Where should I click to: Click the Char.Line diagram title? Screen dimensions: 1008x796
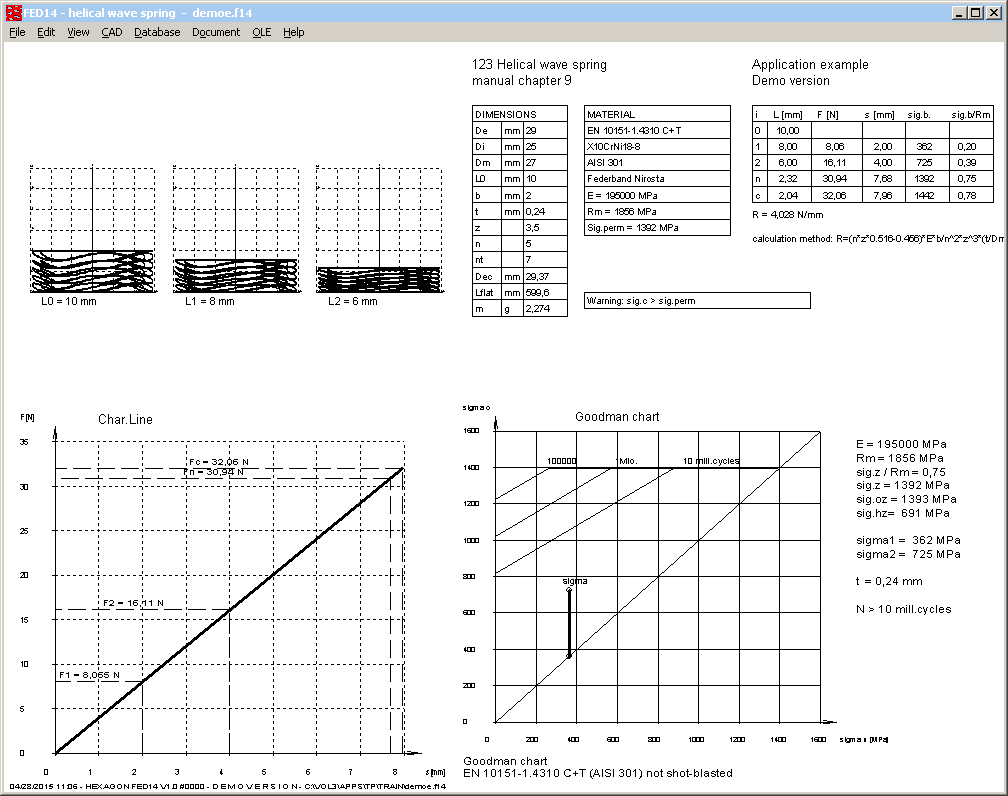(124, 420)
